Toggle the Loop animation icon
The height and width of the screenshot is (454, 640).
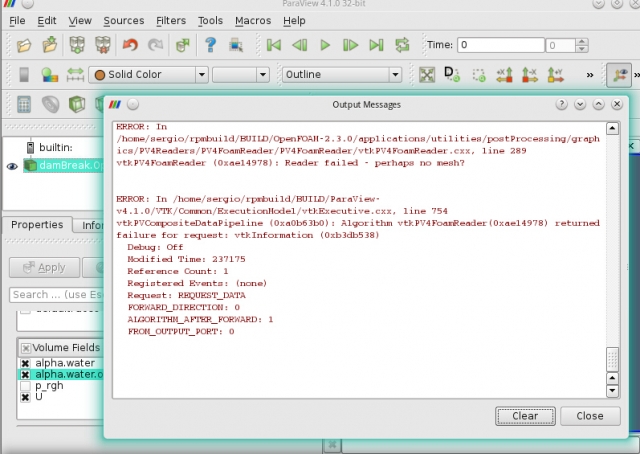(x=402, y=45)
